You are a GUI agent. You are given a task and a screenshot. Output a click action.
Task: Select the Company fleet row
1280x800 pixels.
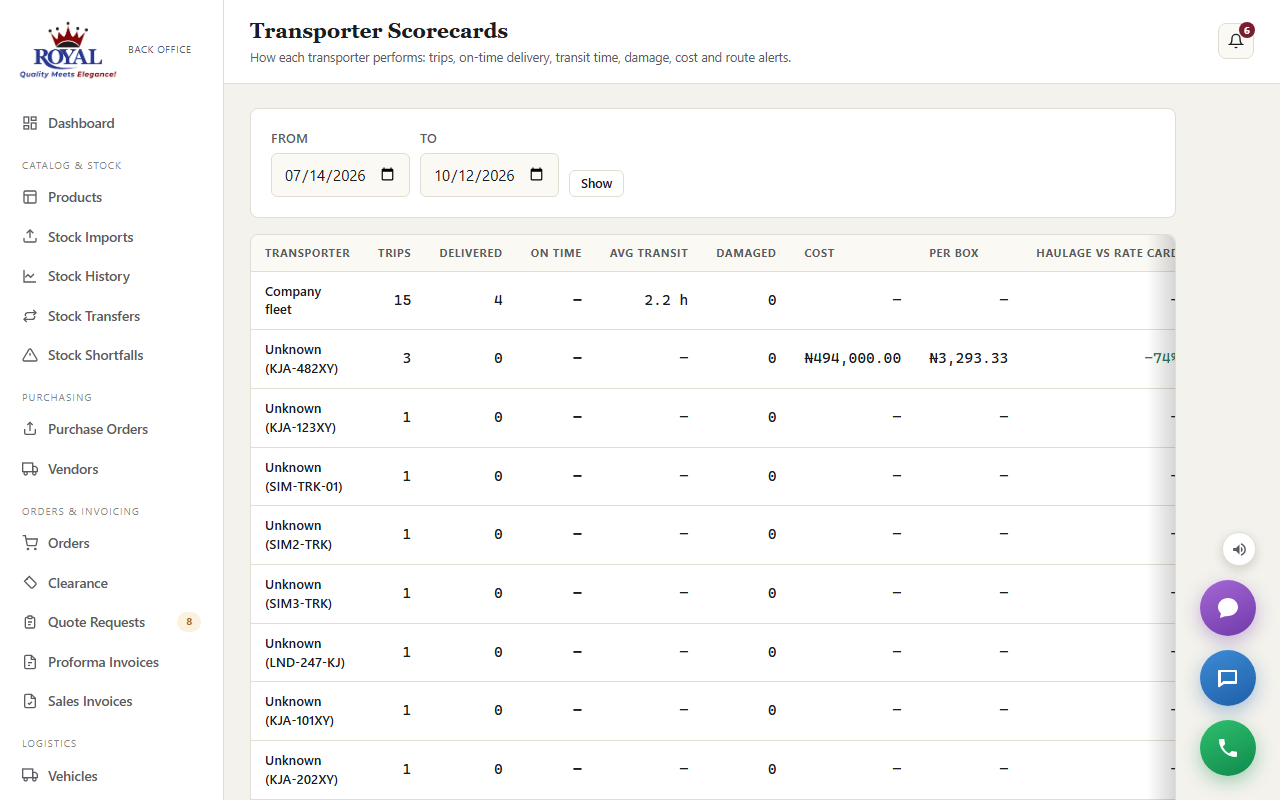tap(712, 301)
